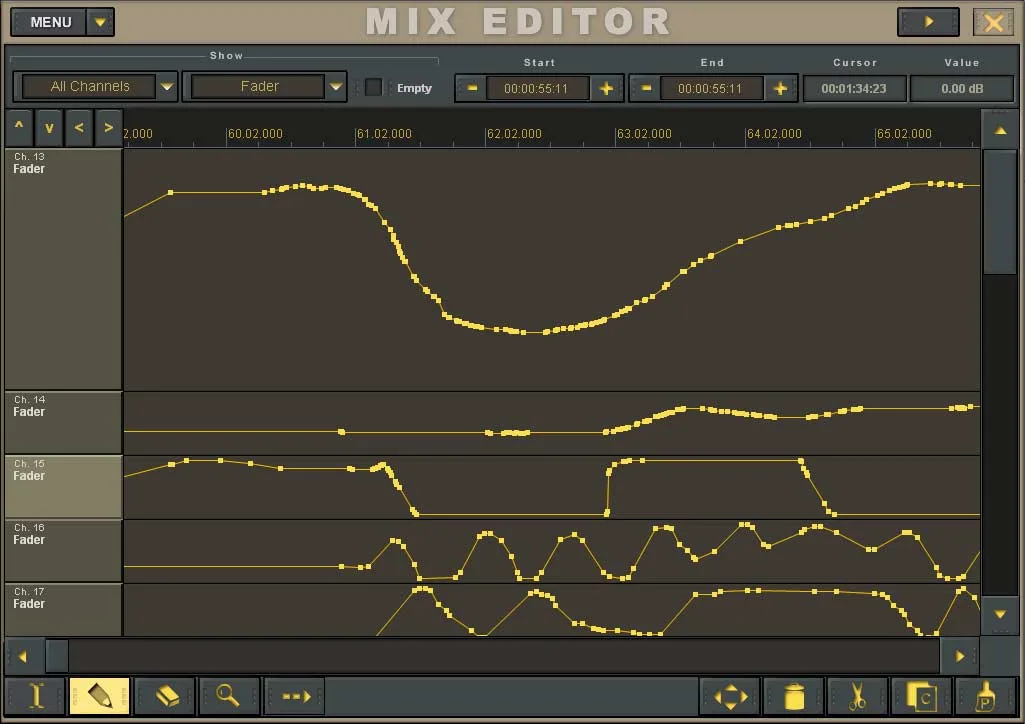The image size is (1025, 724).
Task: Close the Mix Editor window
Action: point(994,22)
